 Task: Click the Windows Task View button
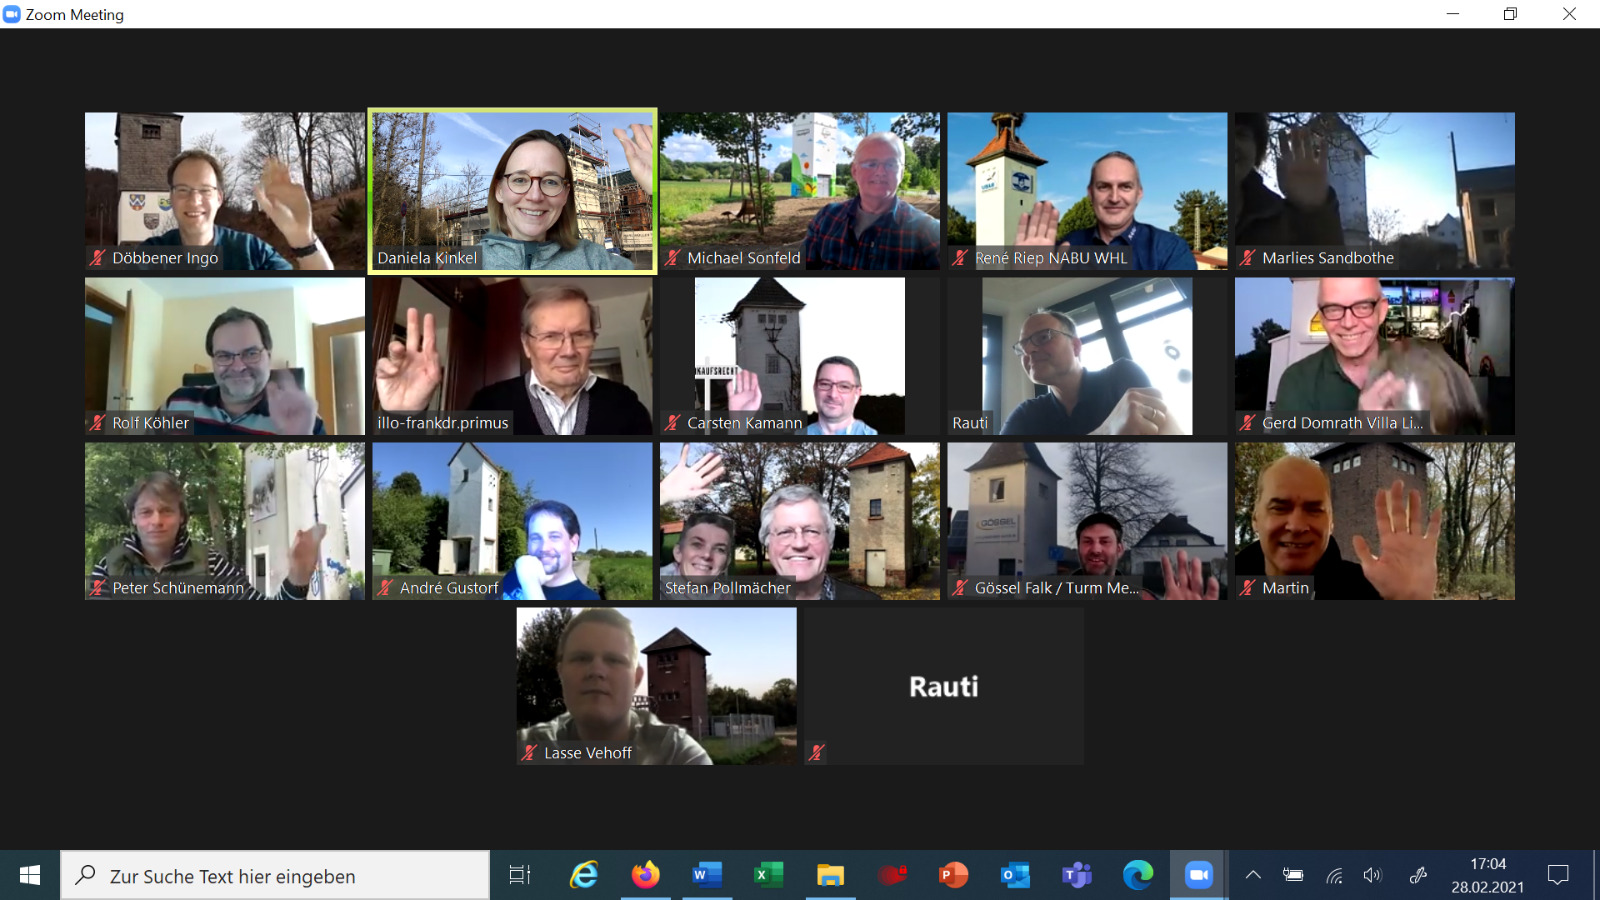coord(520,876)
